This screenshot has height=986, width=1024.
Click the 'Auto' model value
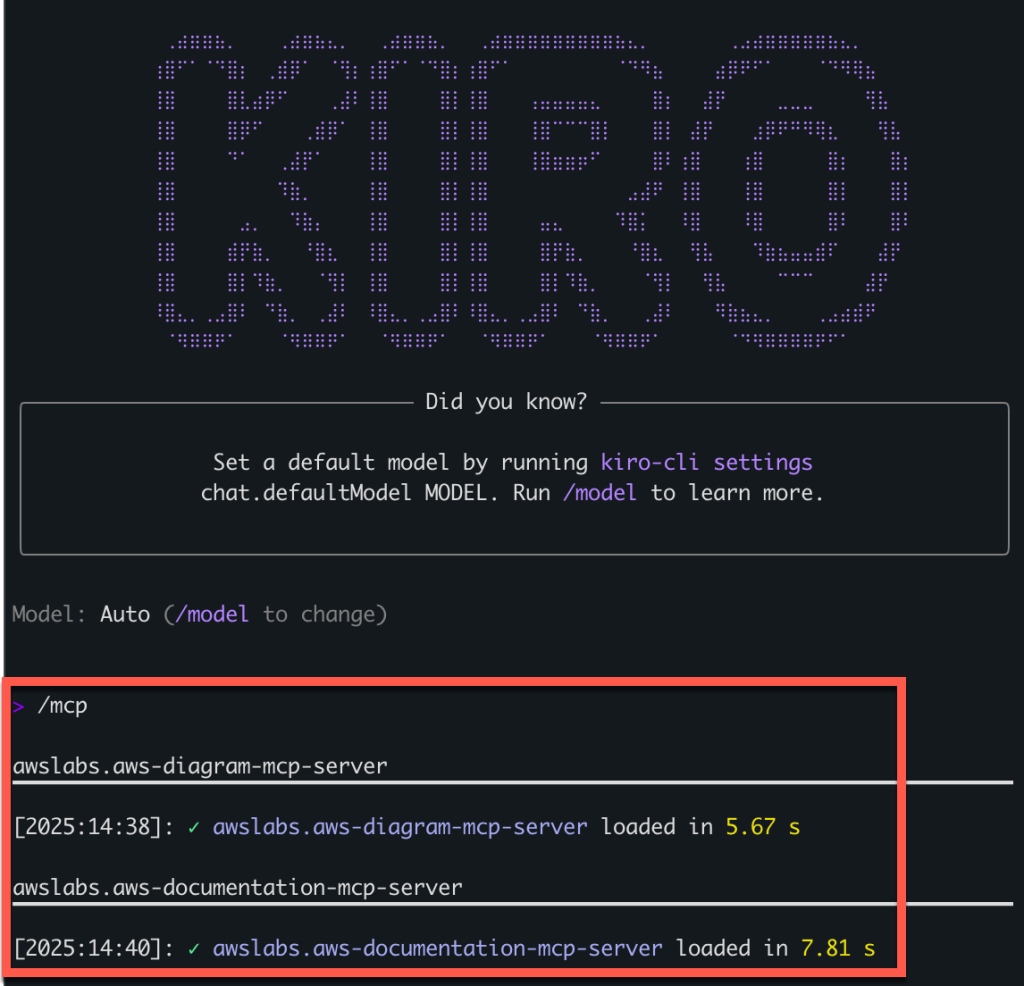click(x=125, y=614)
